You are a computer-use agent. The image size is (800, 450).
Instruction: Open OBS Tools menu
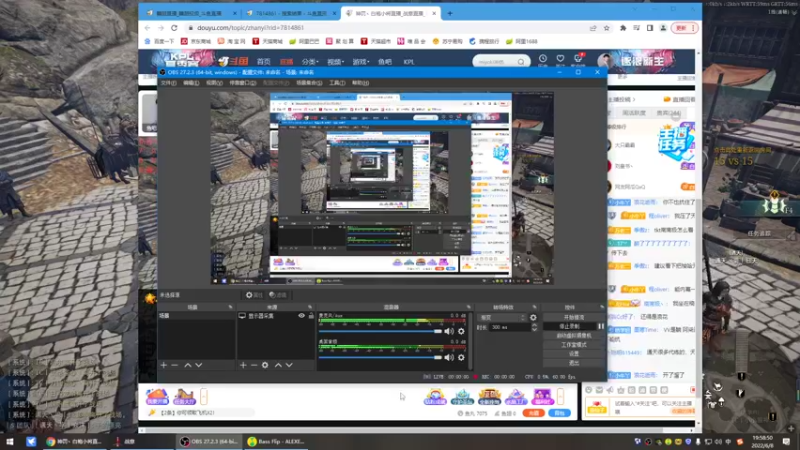(337, 83)
